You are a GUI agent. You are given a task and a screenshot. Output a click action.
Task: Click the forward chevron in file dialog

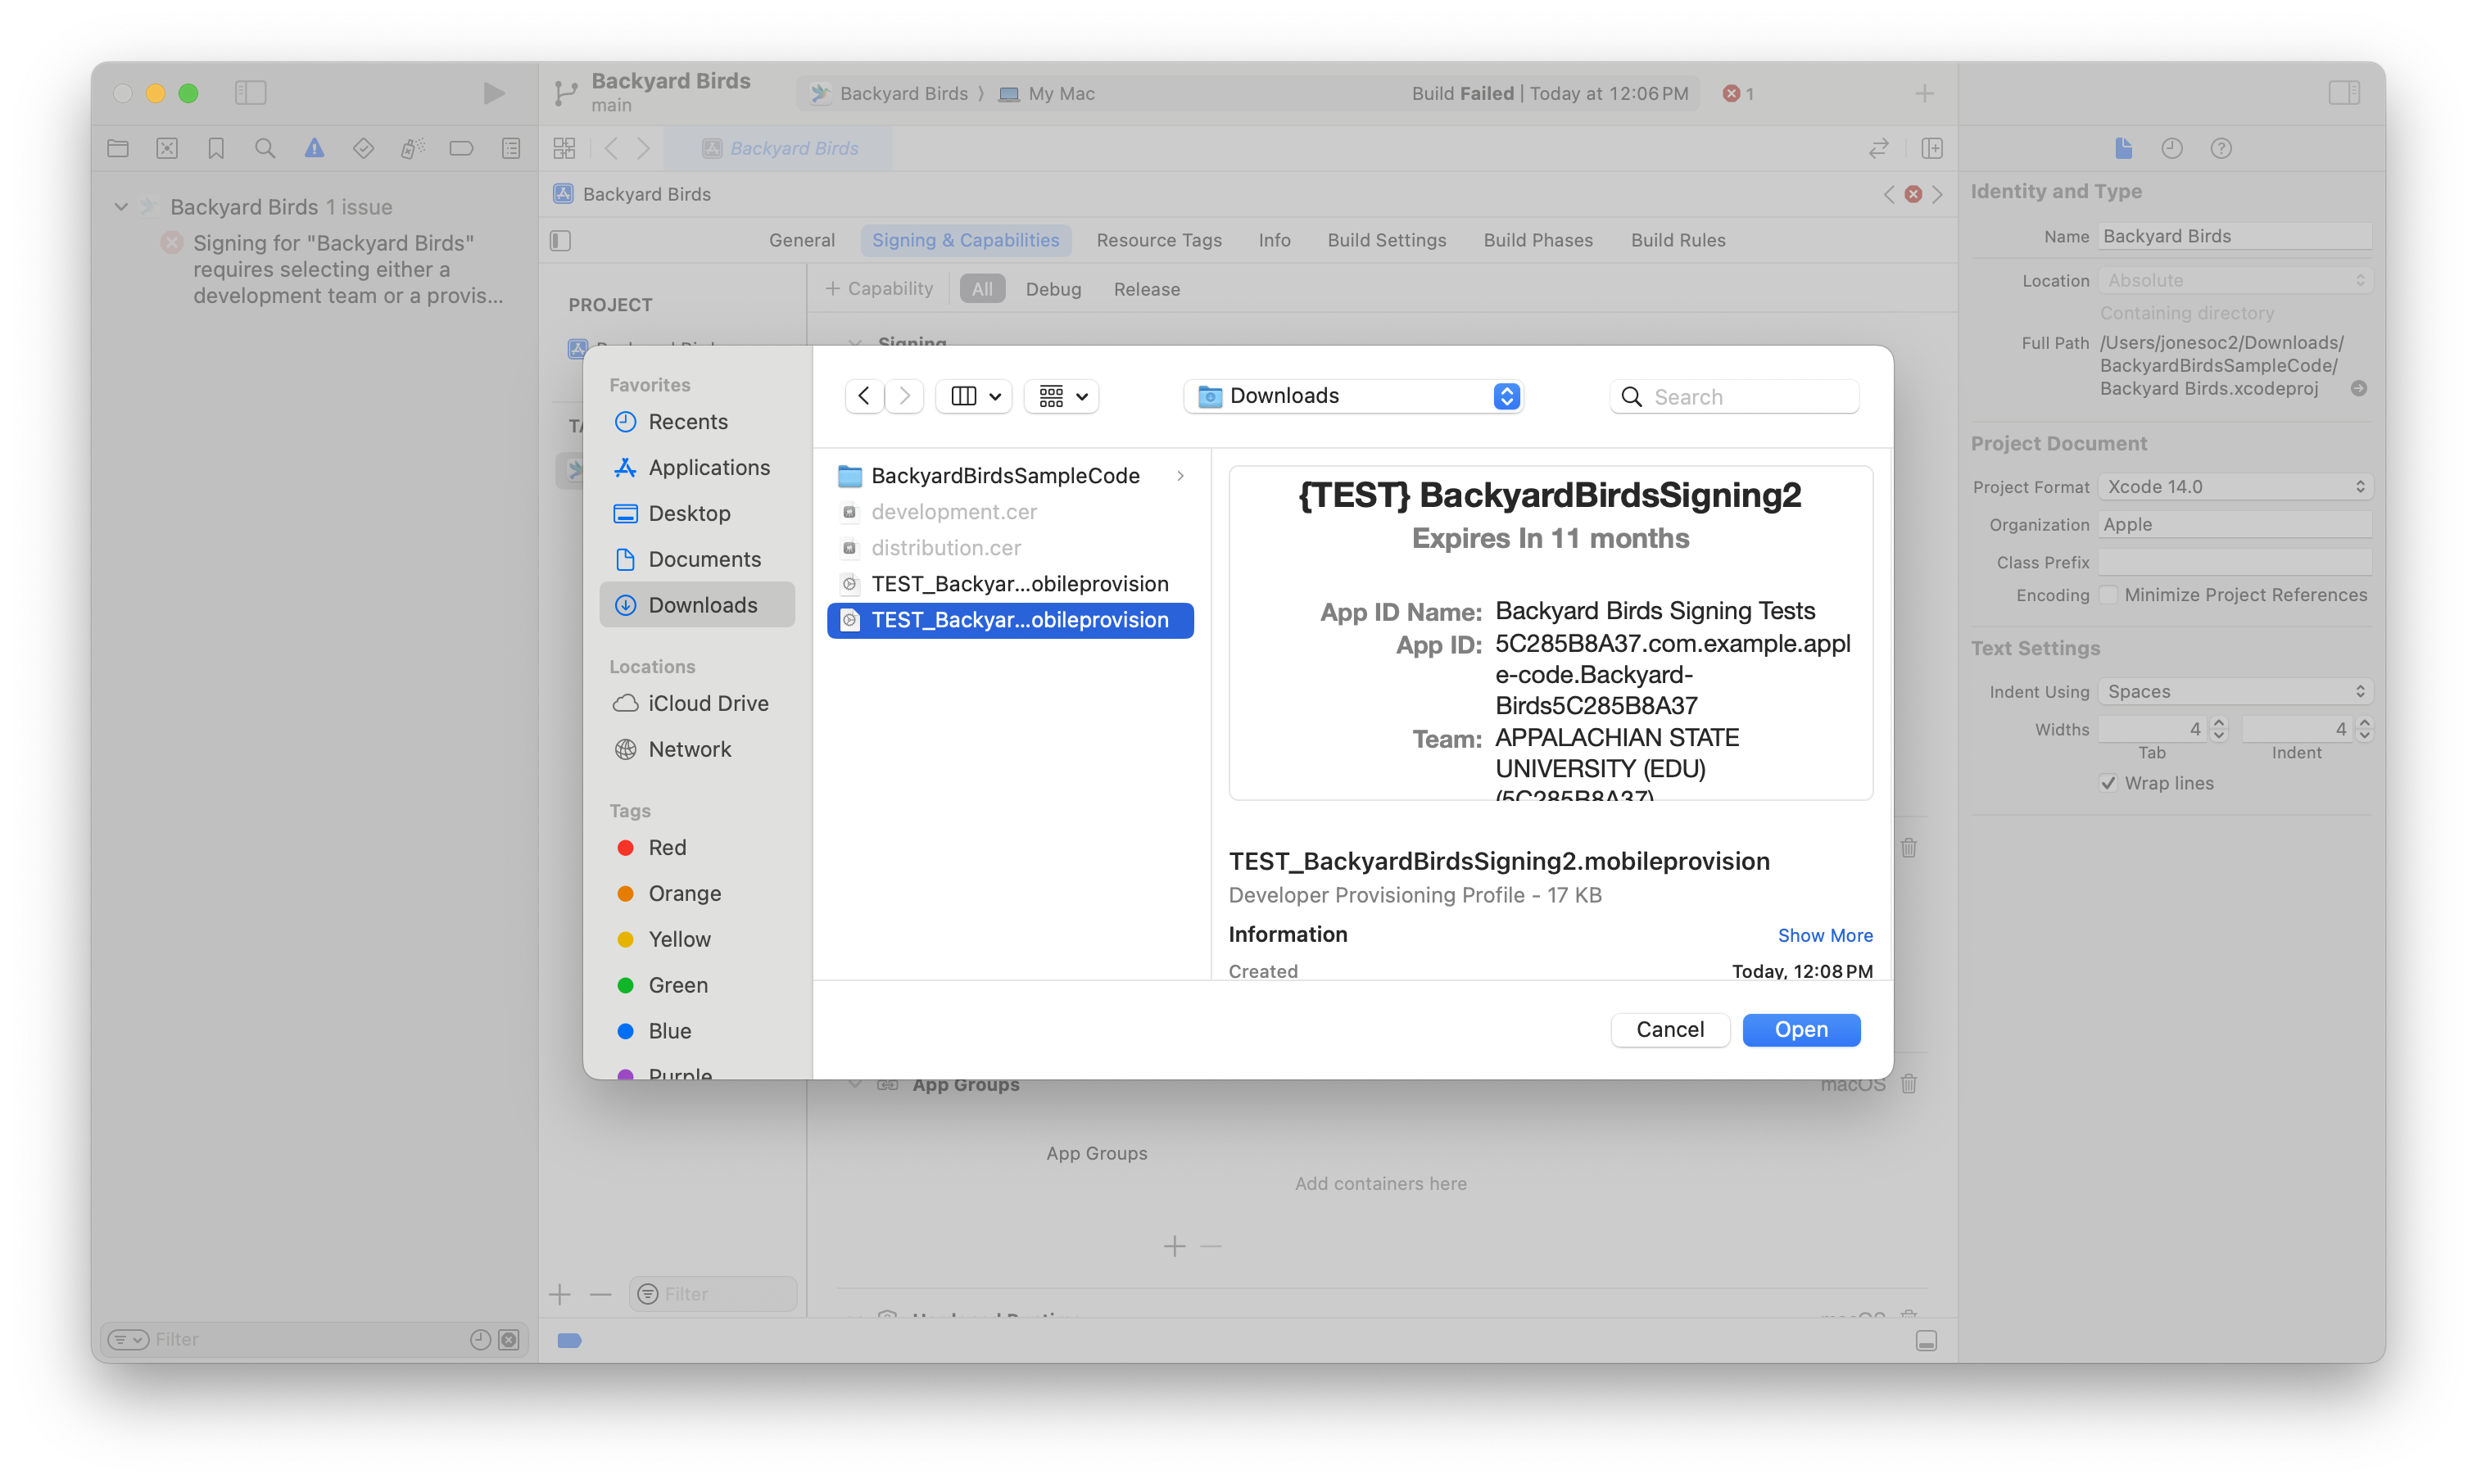905,396
